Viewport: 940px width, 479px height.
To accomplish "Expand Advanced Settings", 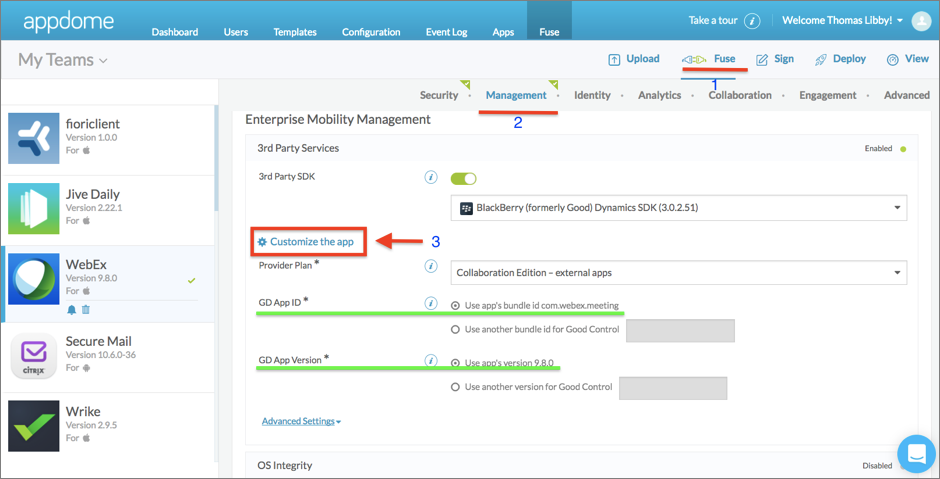I will [x=302, y=421].
